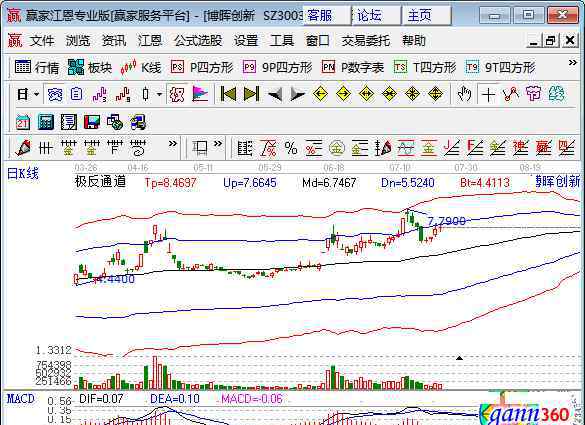Image resolution: width=585 pixels, height=425 pixels.
Task: Click the red pencil drawing tool
Action: [x=23, y=148]
